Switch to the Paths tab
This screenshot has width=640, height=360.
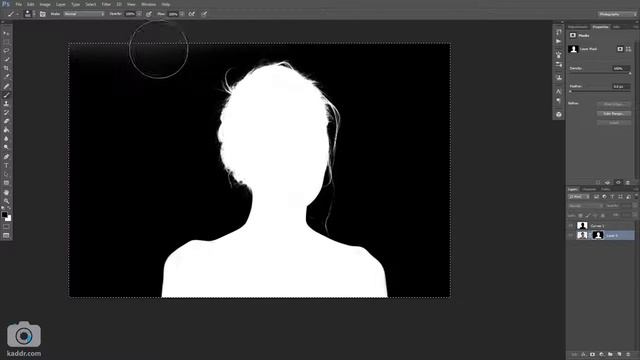pos(605,189)
